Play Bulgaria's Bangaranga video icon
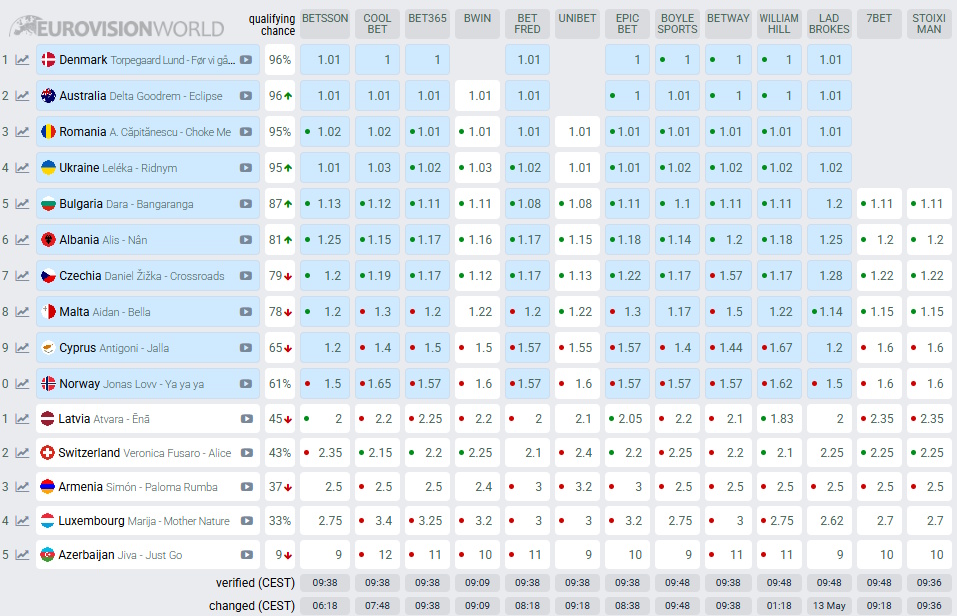 (x=246, y=204)
